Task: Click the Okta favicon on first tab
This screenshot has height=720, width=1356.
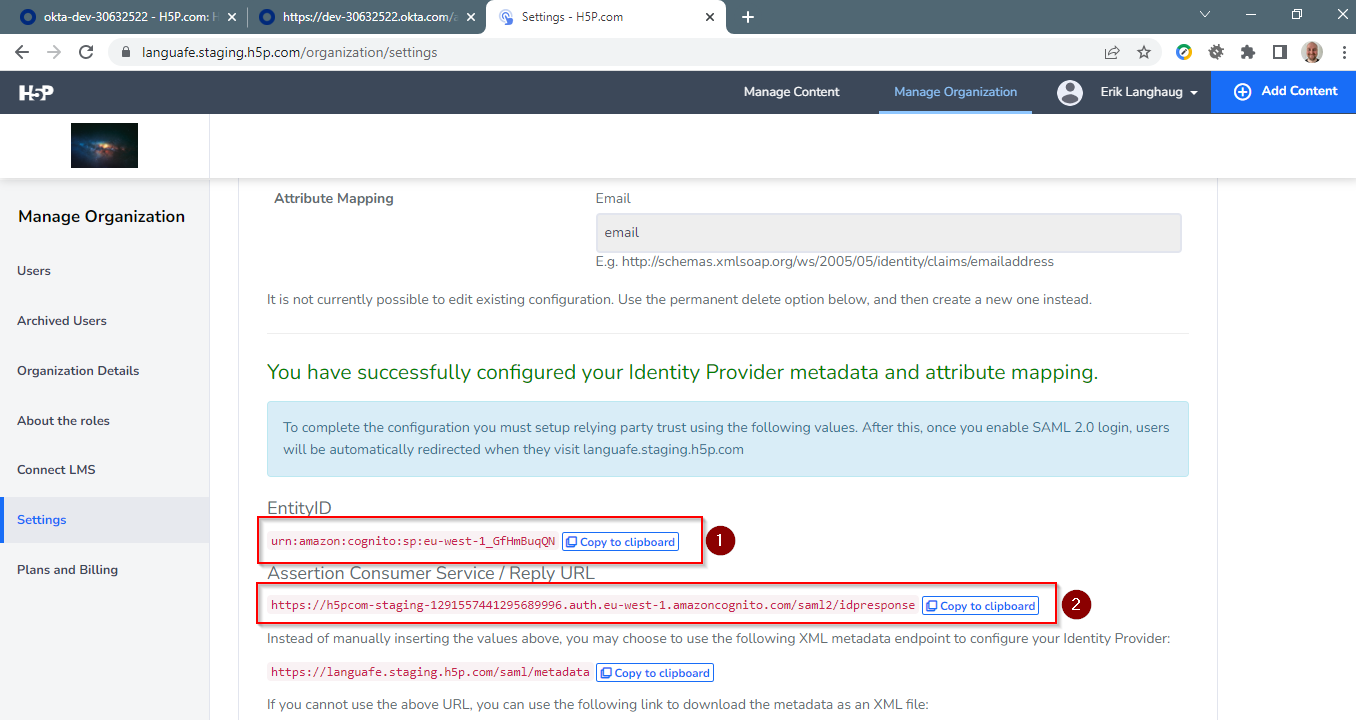Action: [28, 17]
